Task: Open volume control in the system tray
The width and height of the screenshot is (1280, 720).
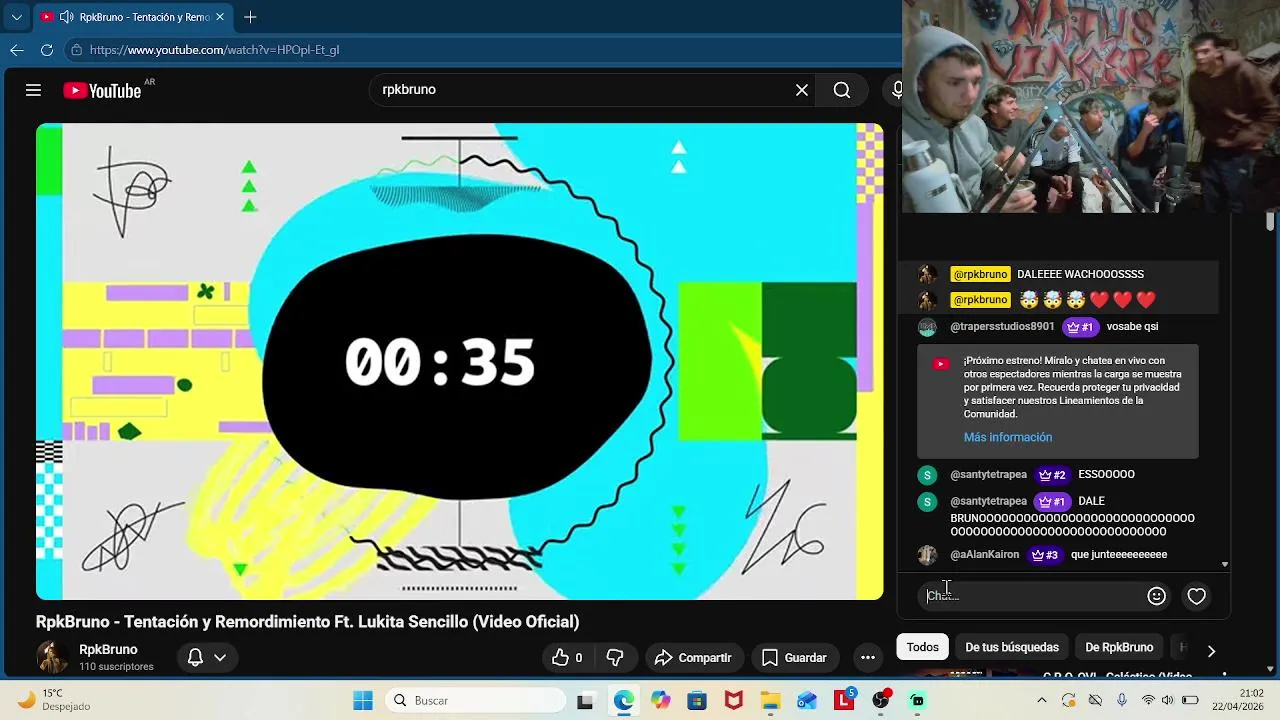Action: (x=1167, y=700)
